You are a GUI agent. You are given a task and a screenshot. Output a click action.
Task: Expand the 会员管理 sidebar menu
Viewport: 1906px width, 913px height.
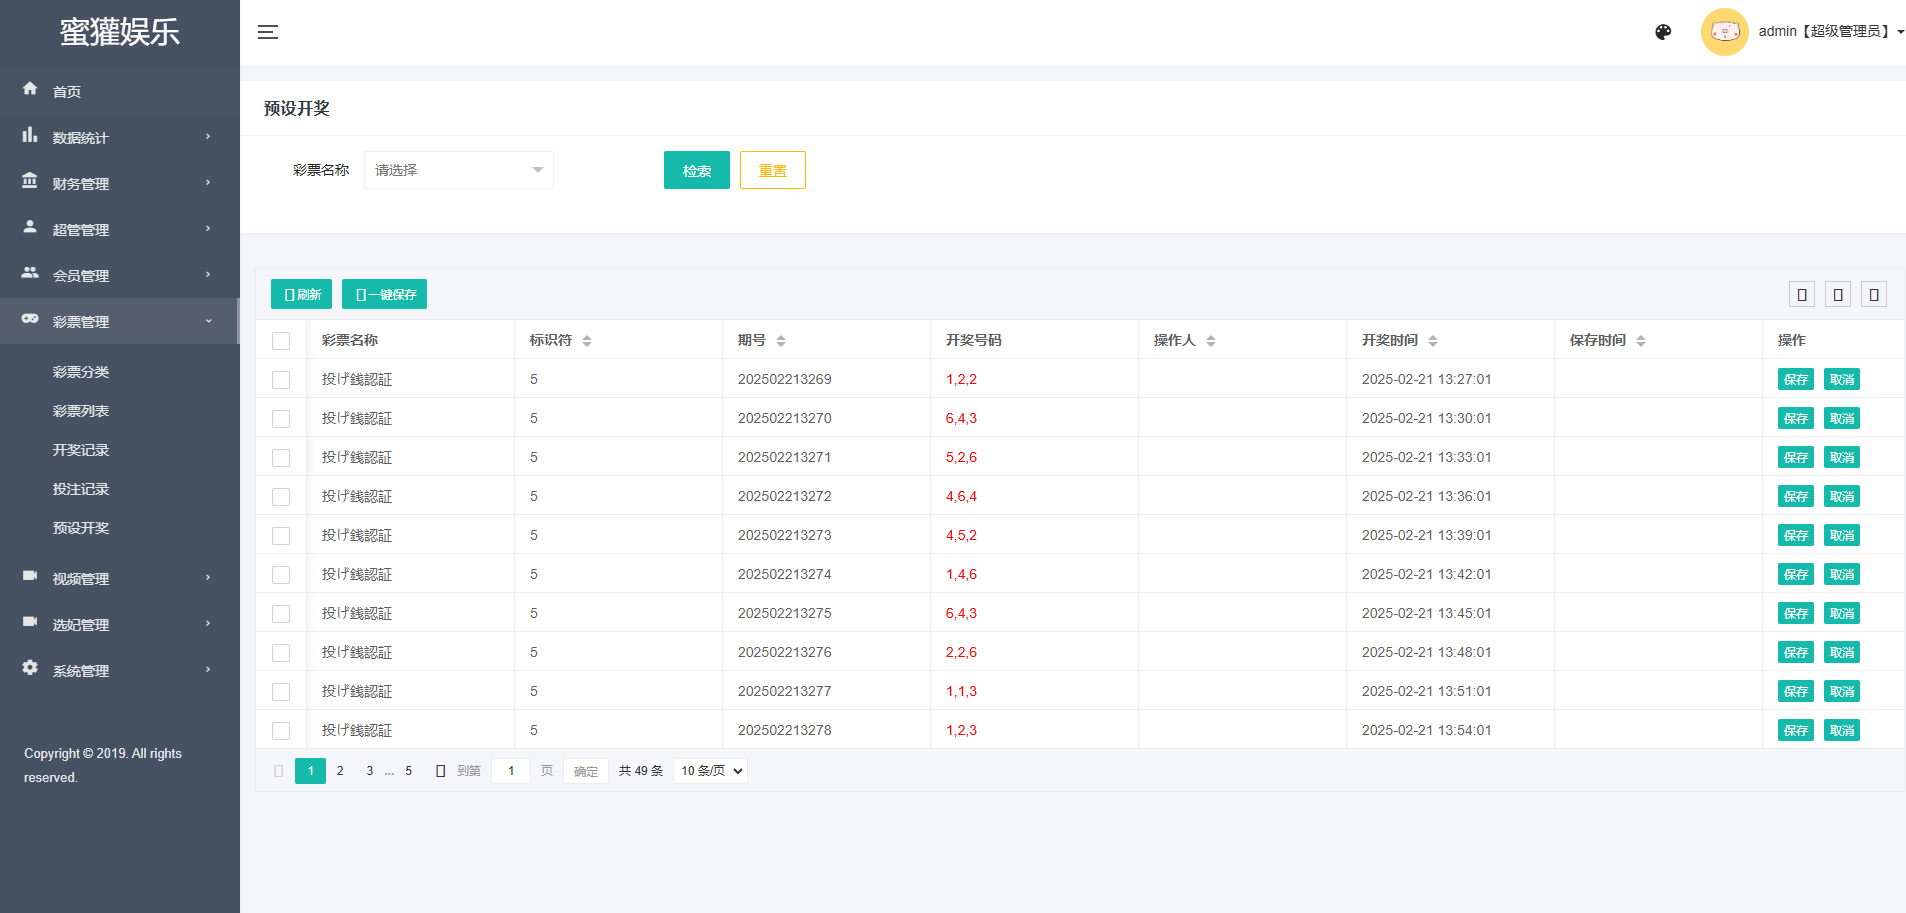[x=120, y=275]
